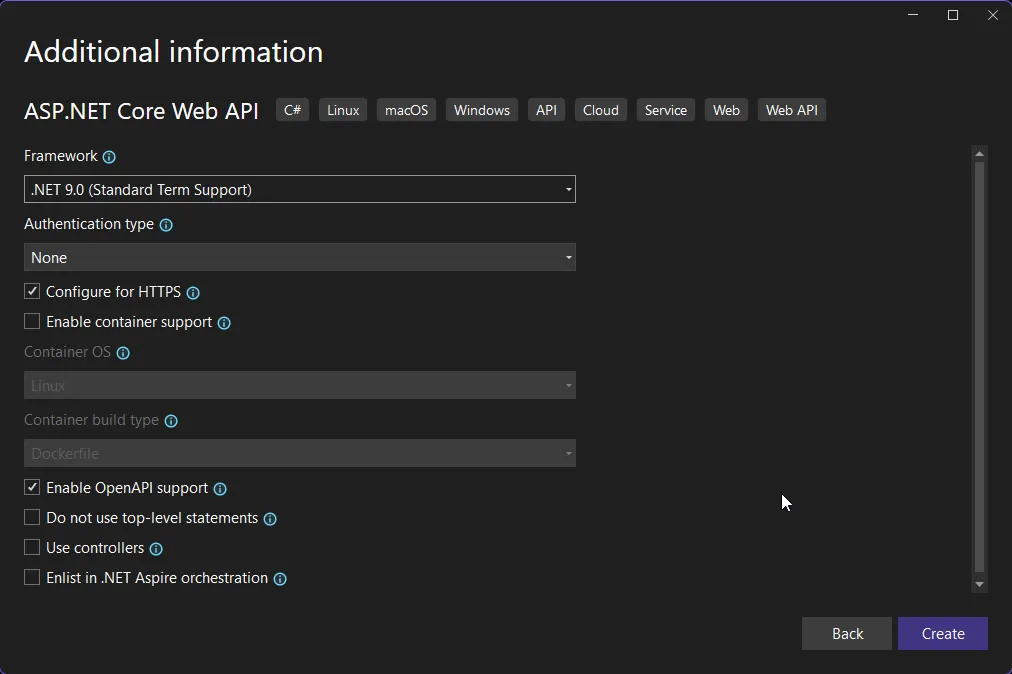Click info icon beside Enable container support
This screenshot has height=674, width=1012.
[224, 323]
